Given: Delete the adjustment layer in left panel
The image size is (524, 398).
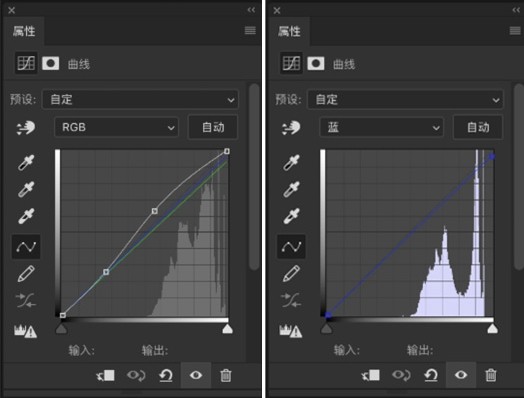Looking at the screenshot, I should (226, 376).
